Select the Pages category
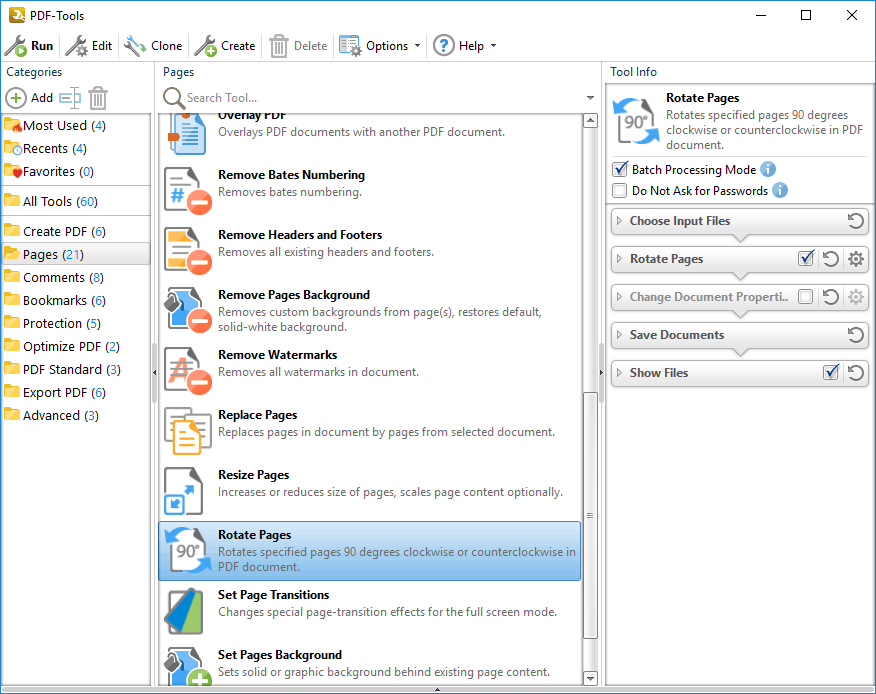The height and width of the screenshot is (694, 876). pos(76,254)
